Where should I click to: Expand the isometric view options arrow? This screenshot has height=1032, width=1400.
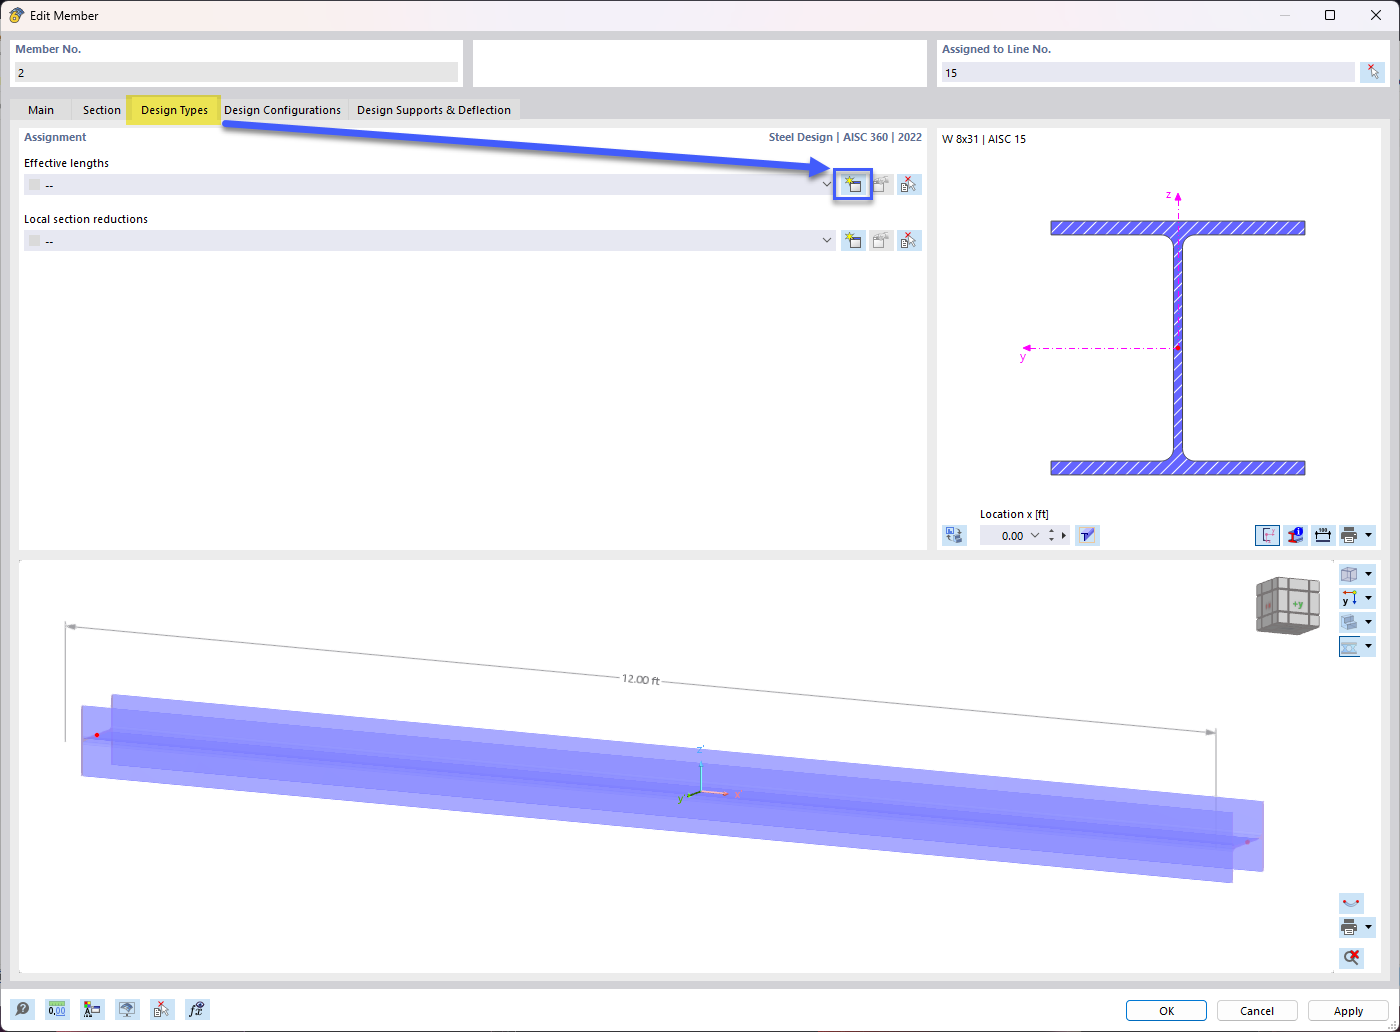point(1369,574)
